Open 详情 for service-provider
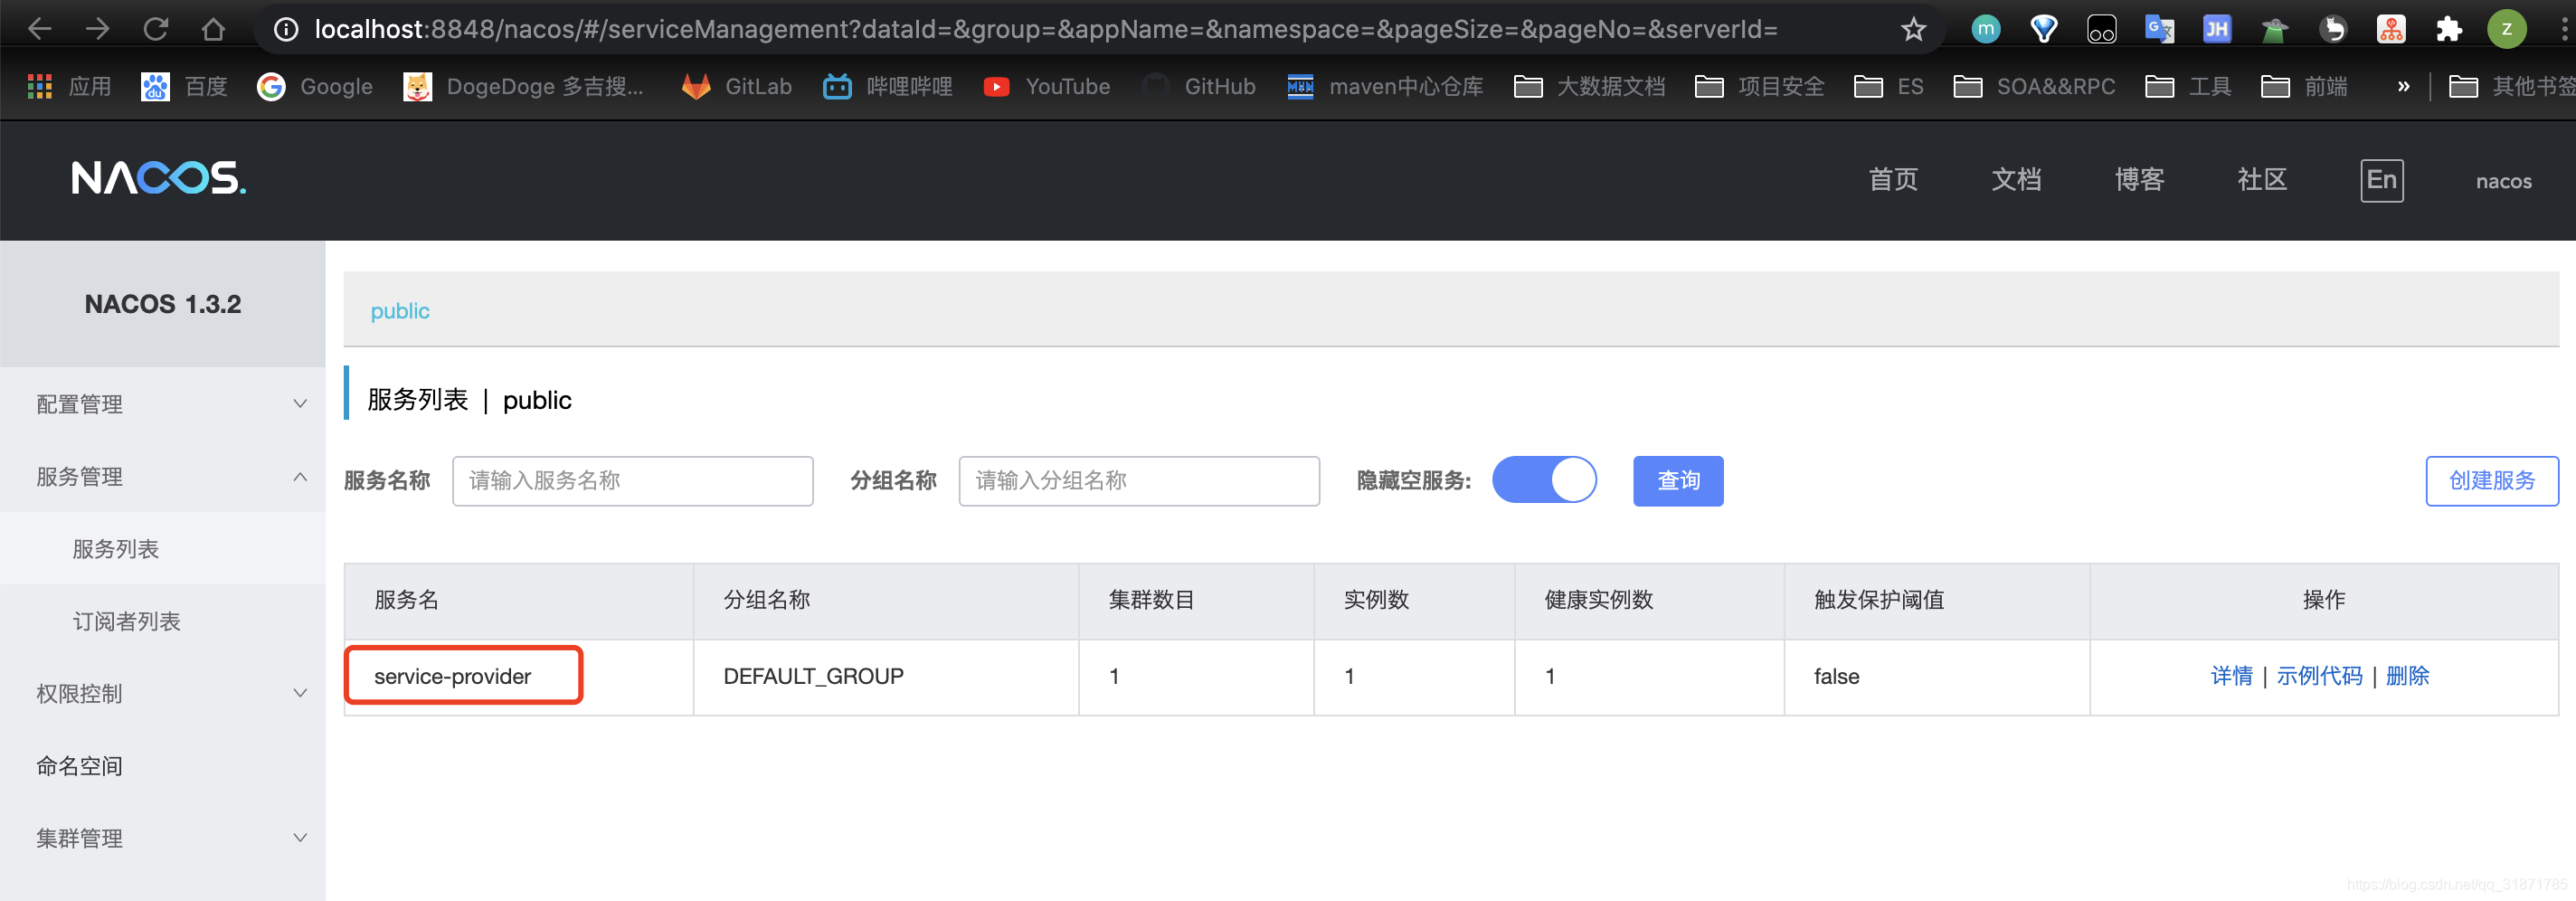 click(2231, 676)
